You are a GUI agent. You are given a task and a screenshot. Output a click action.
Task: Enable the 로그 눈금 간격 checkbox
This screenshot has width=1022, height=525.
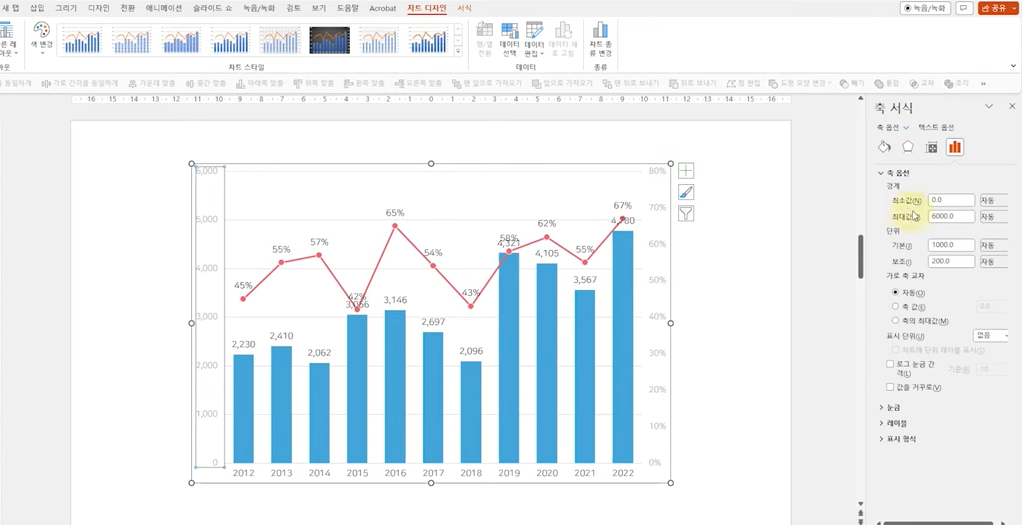pyautogui.click(x=890, y=364)
